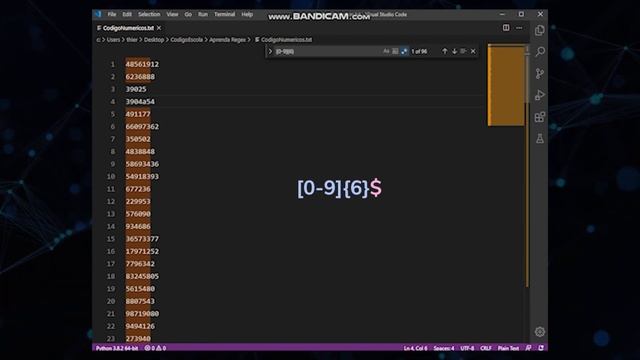Viewport: 640px width, 360px height.
Task: Open the Manage gear menu
Action: point(540,331)
